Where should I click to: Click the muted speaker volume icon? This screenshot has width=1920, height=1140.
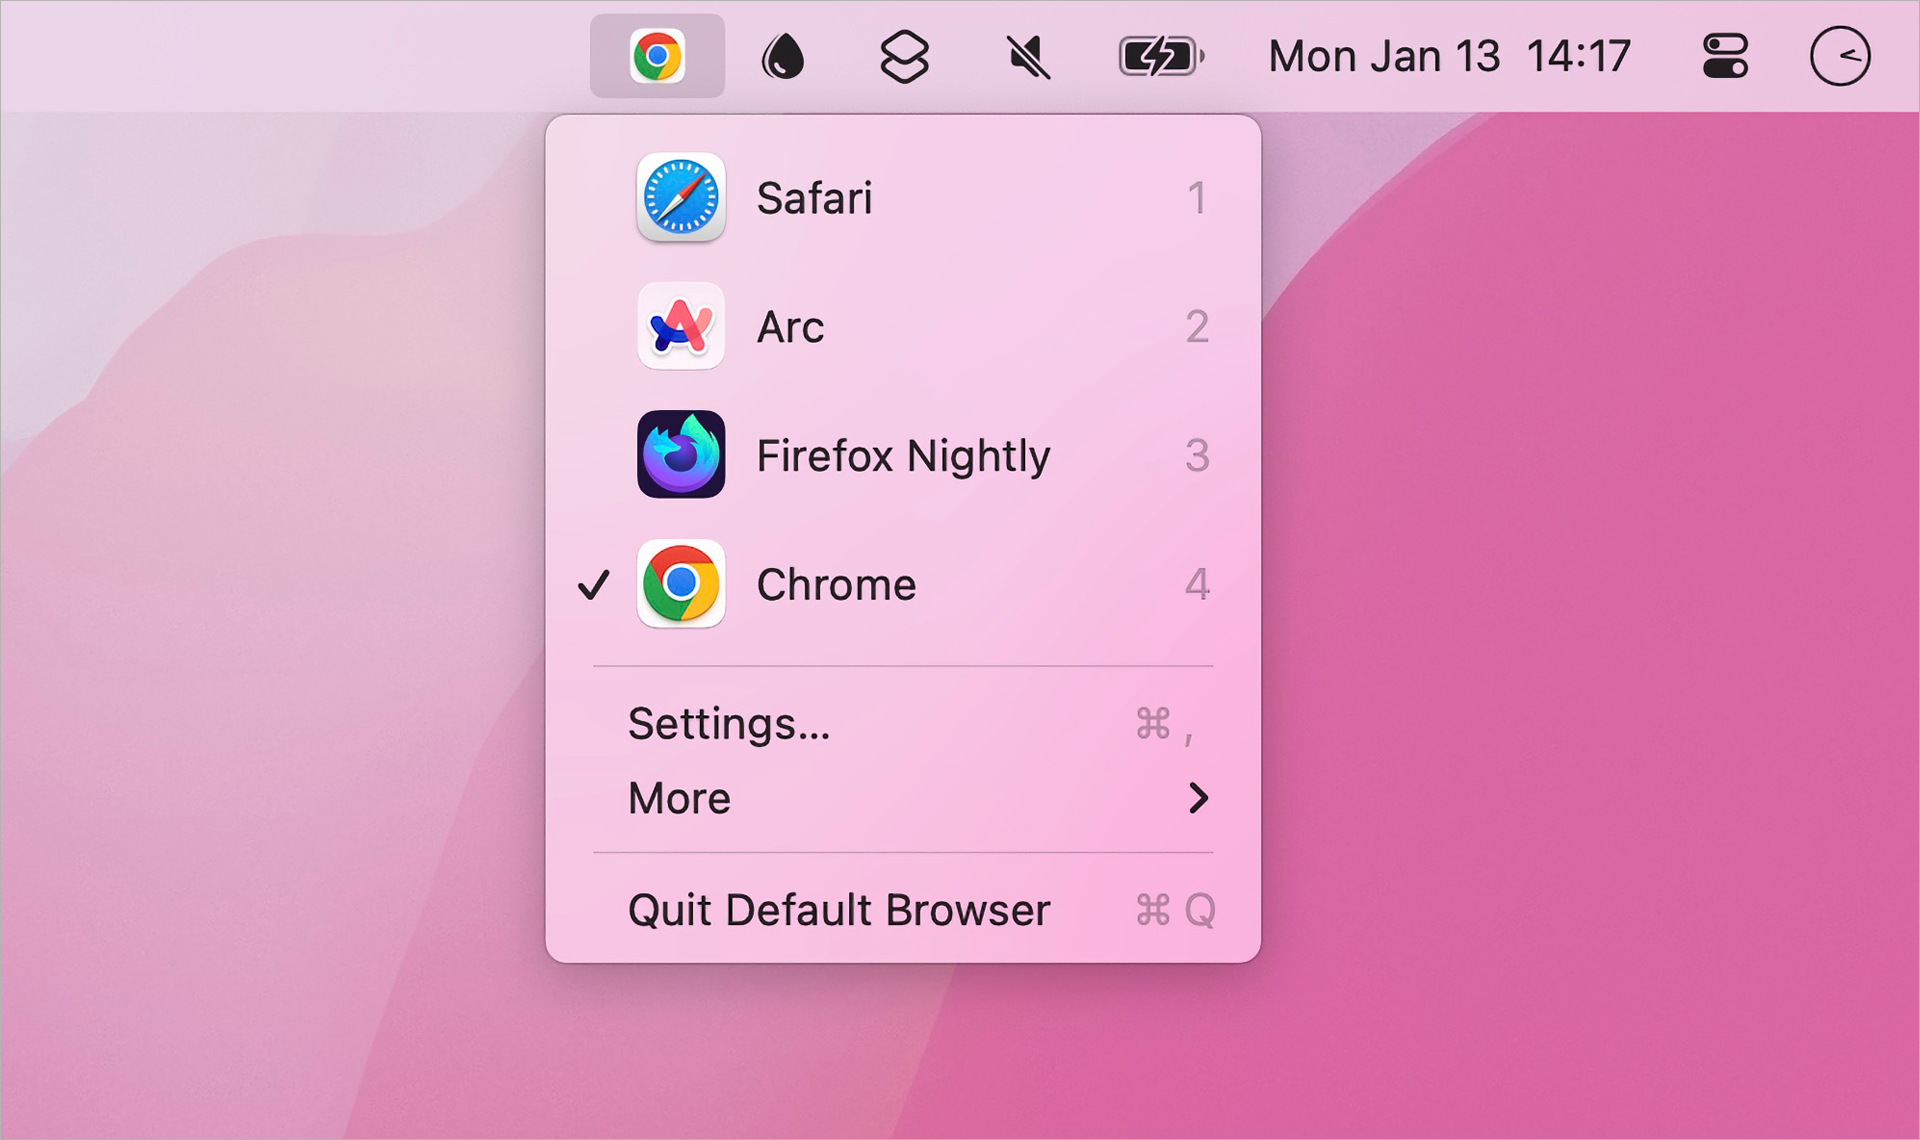coord(1028,56)
